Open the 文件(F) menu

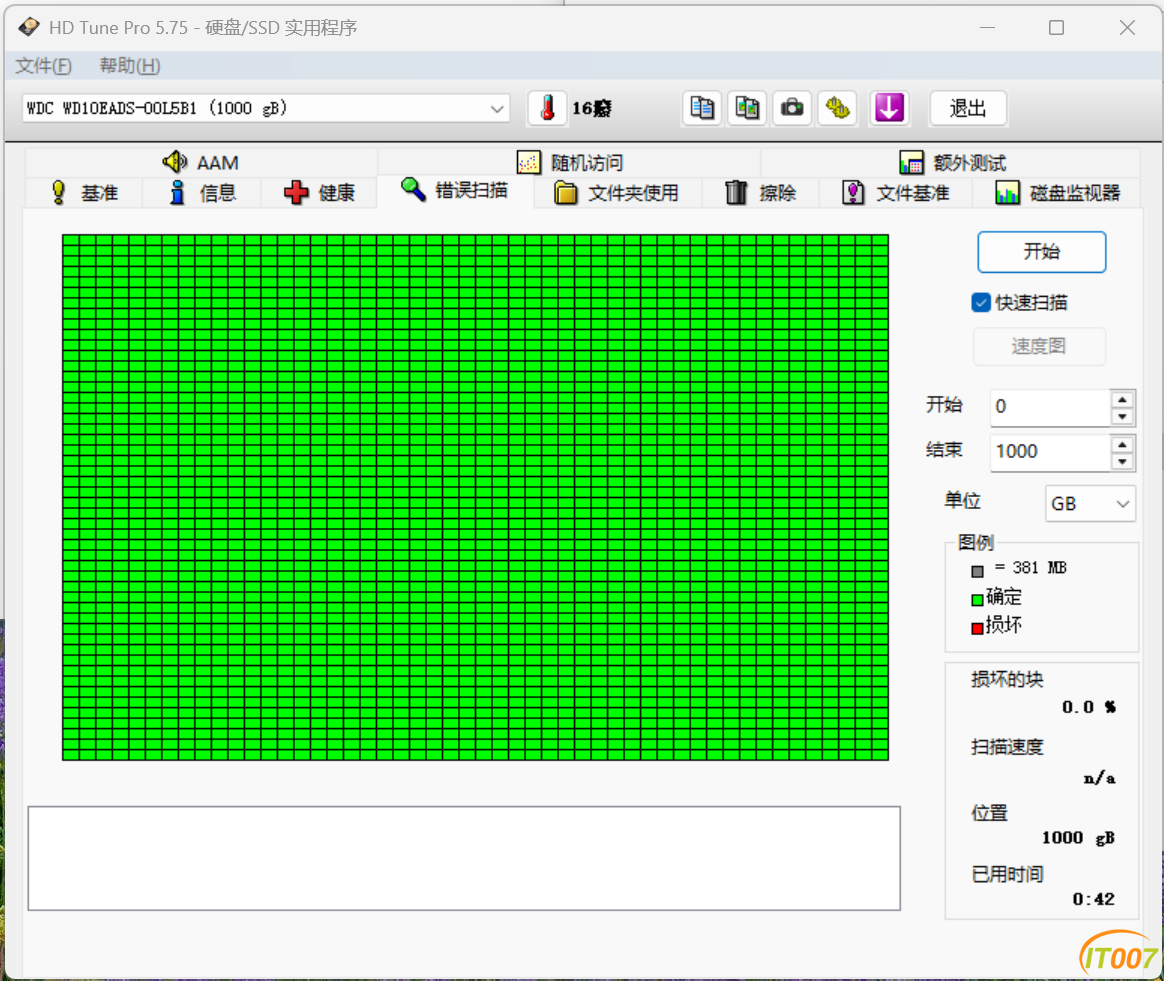[x=44, y=66]
